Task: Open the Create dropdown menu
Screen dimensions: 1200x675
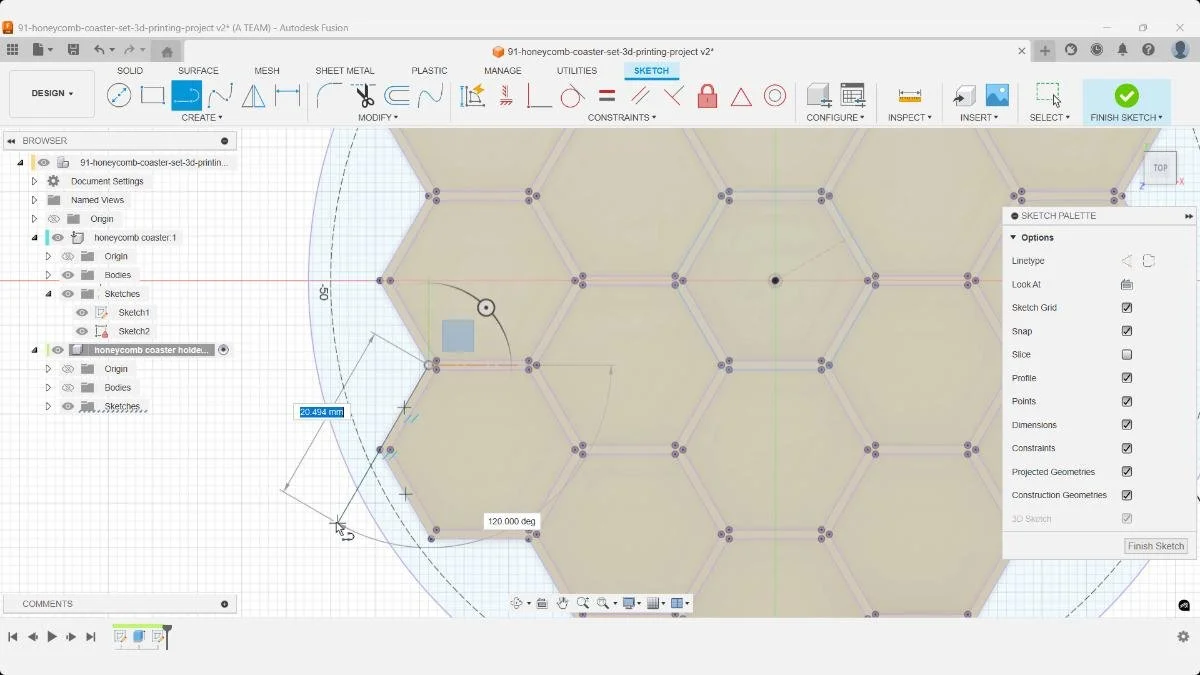Action: (x=202, y=117)
